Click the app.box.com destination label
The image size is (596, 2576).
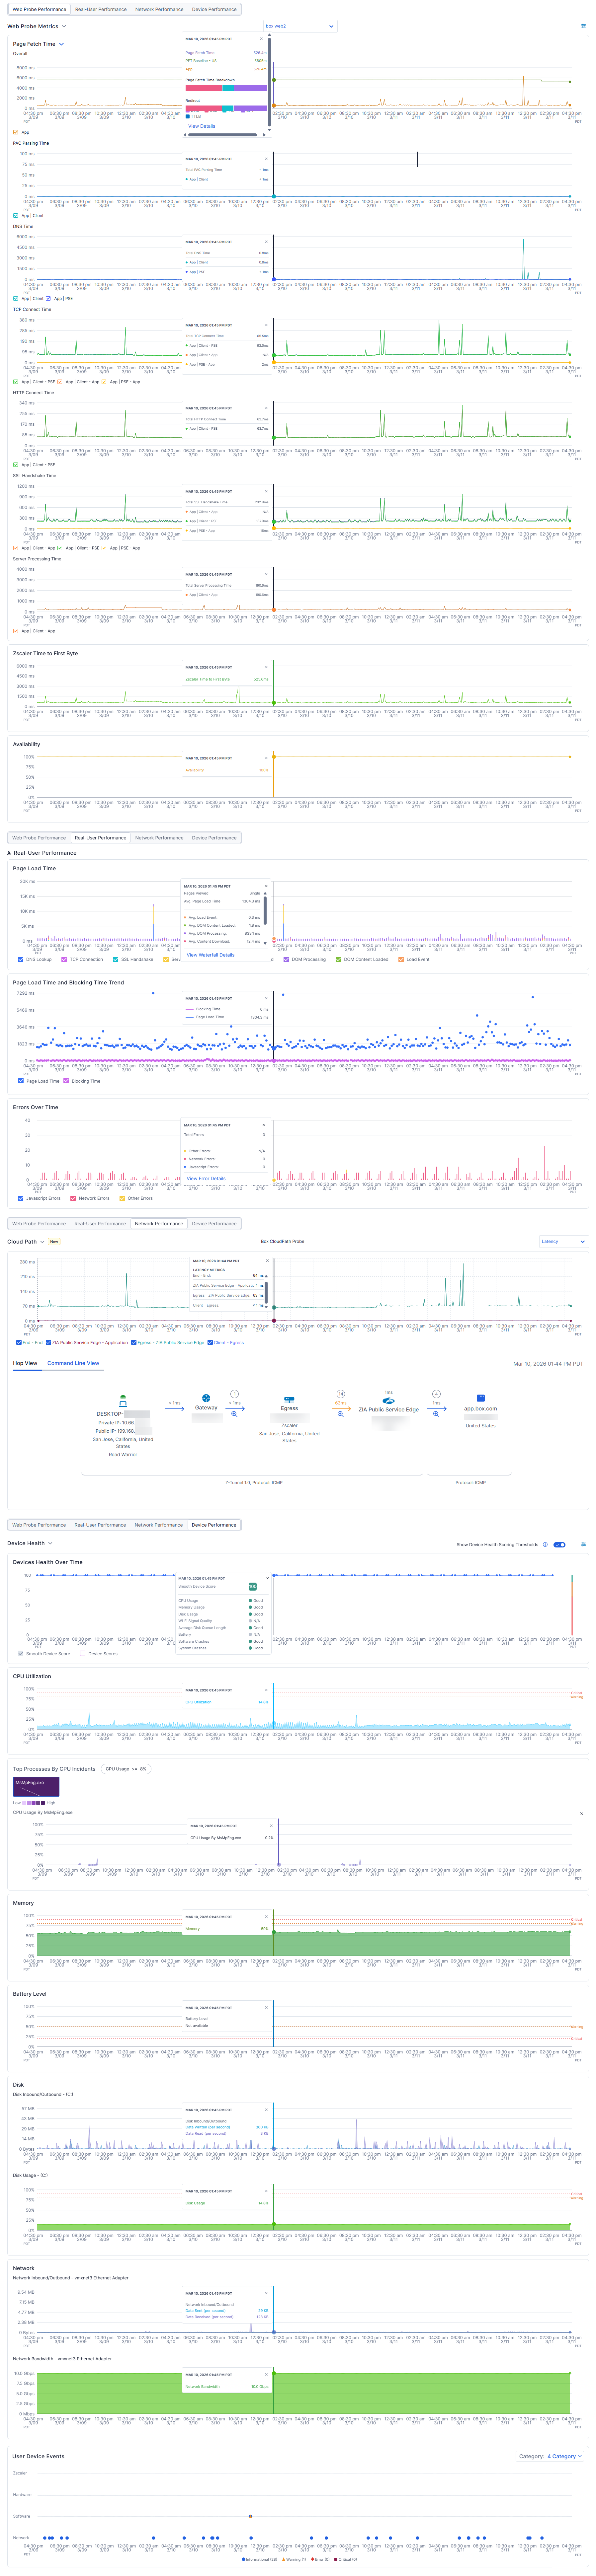click(480, 1409)
